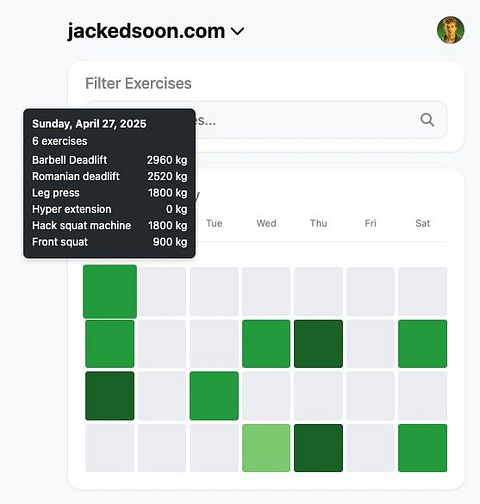Select the second-row Saturday green cell
480x504 pixels.
[x=422, y=344]
